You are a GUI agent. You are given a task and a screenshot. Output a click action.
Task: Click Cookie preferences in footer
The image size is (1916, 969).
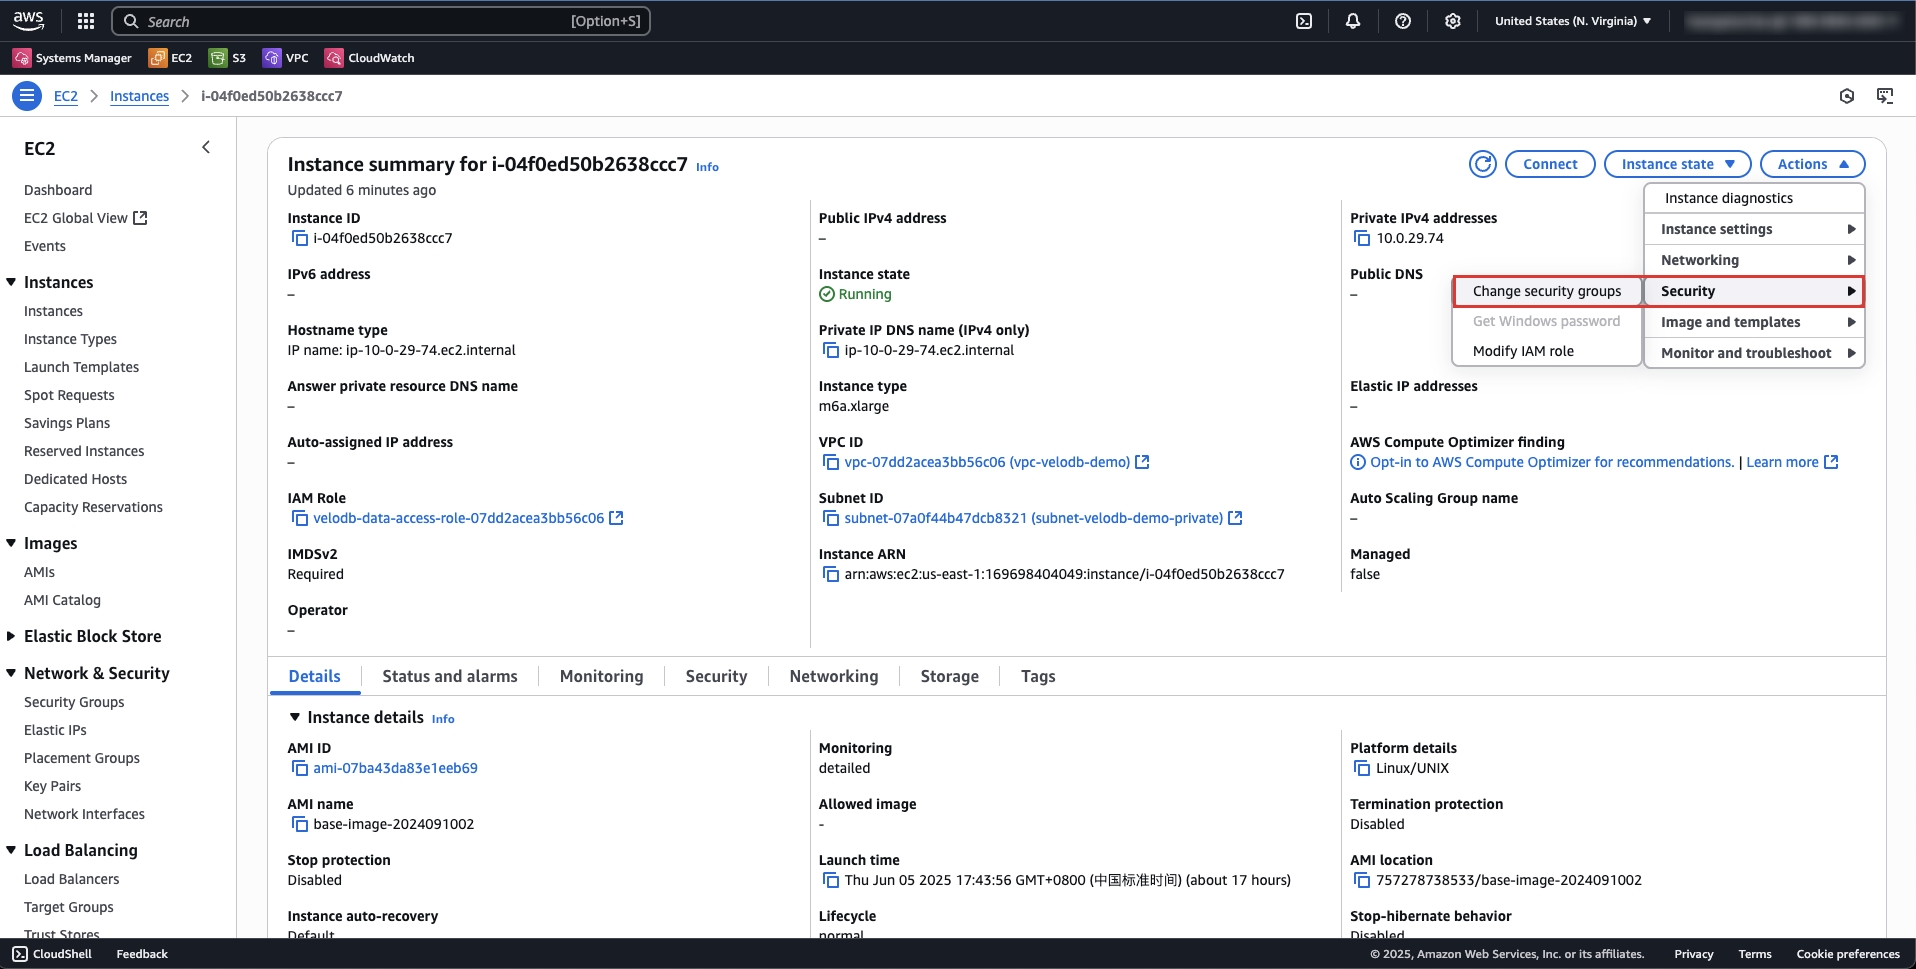[x=1848, y=954]
